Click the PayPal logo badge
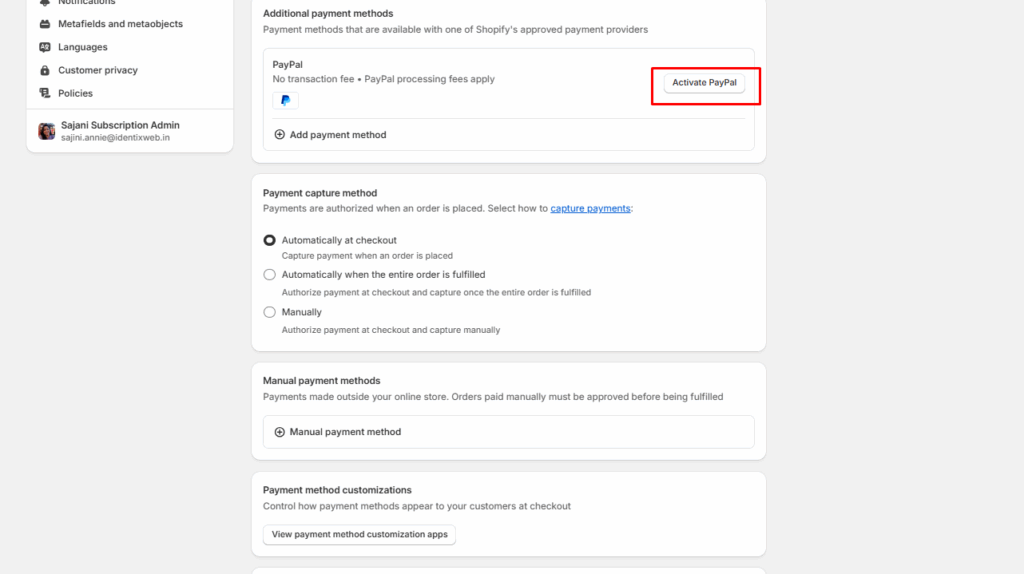The width and height of the screenshot is (1024, 574). [x=285, y=101]
